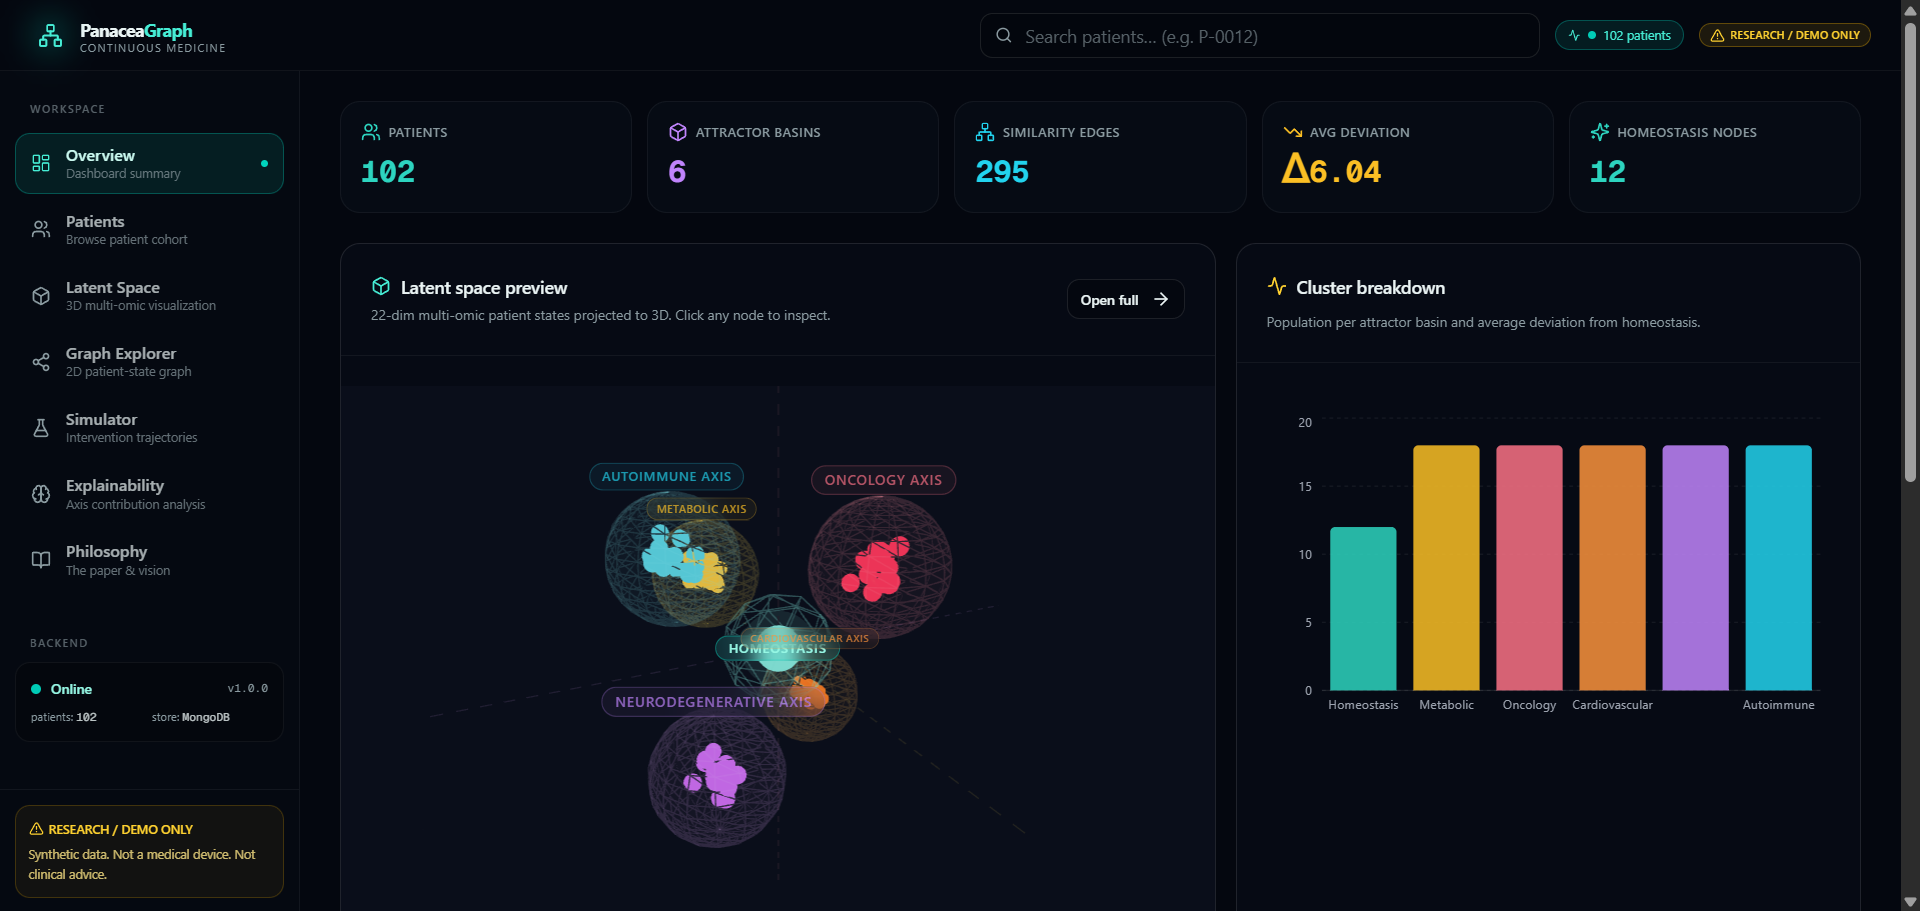Click the 102 patients status pill
1920x911 pixels.
click(x=1619, y=35)
